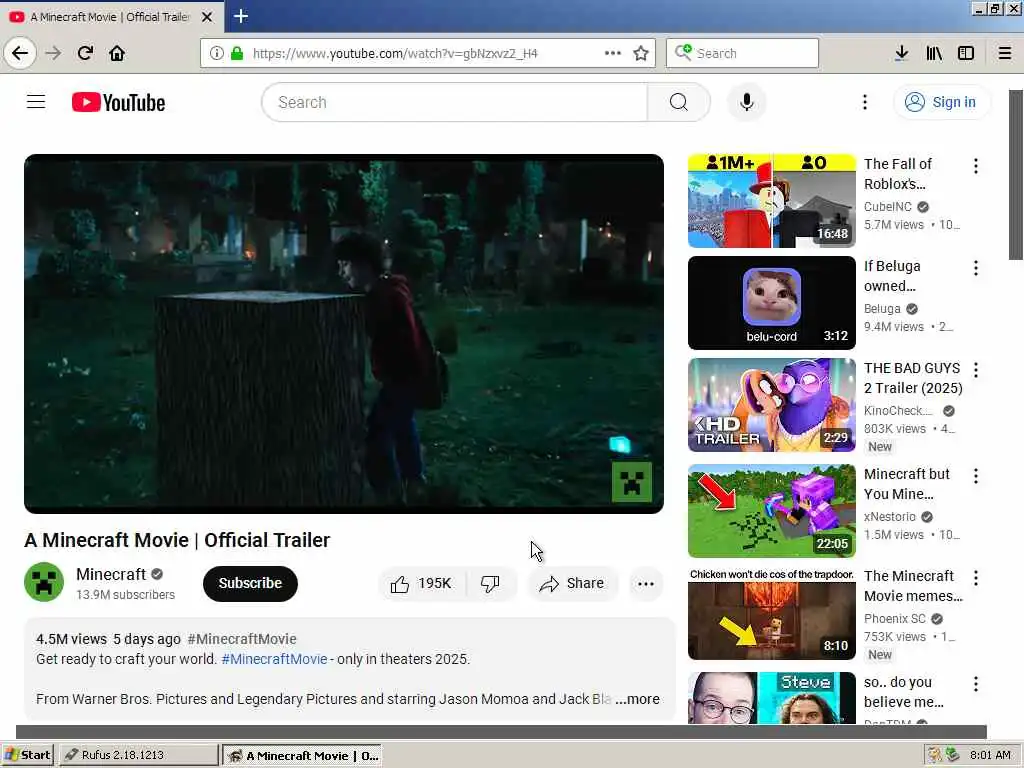Screen dimensions: 1024x768
Task: Click the Phoenix SC channel name
Action: (895, 618)
